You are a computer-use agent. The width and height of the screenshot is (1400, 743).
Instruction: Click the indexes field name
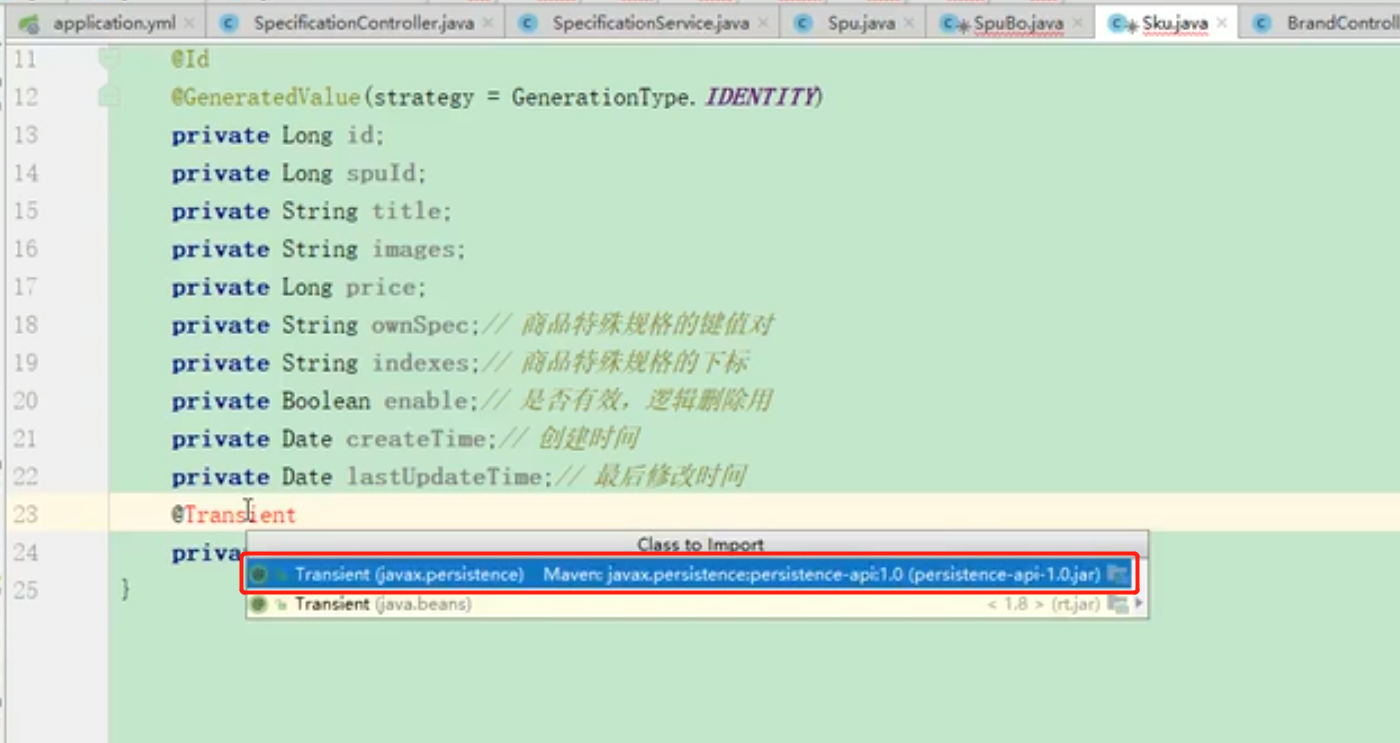[420, 363]
